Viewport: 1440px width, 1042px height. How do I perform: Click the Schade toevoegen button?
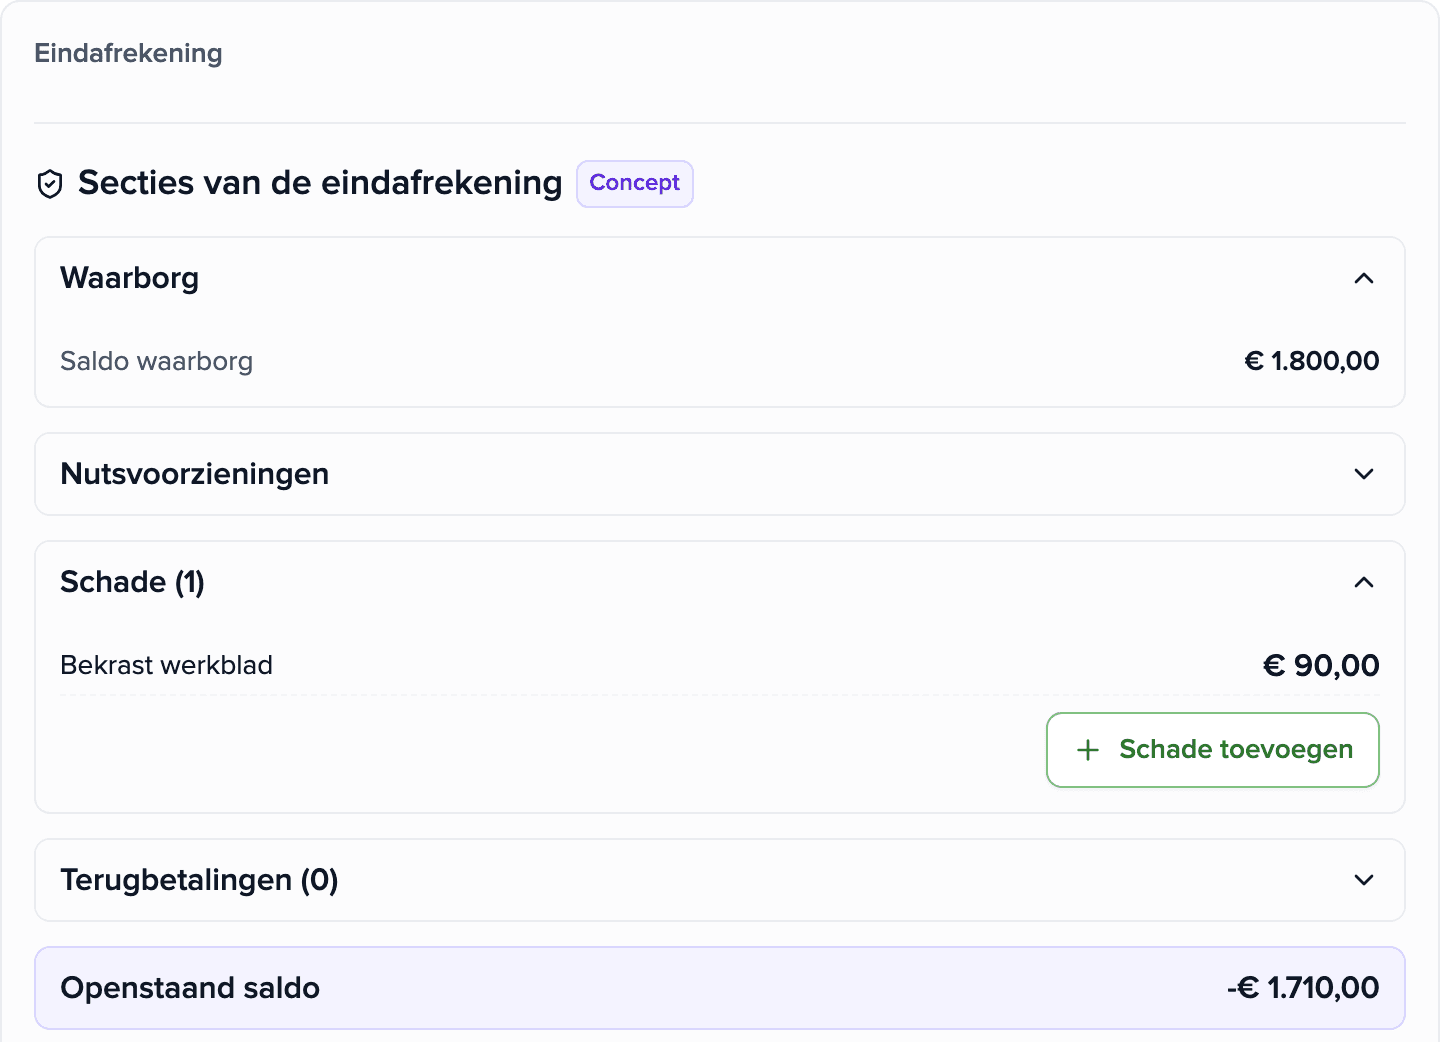pyautogui.click(x=1213, y=750)
